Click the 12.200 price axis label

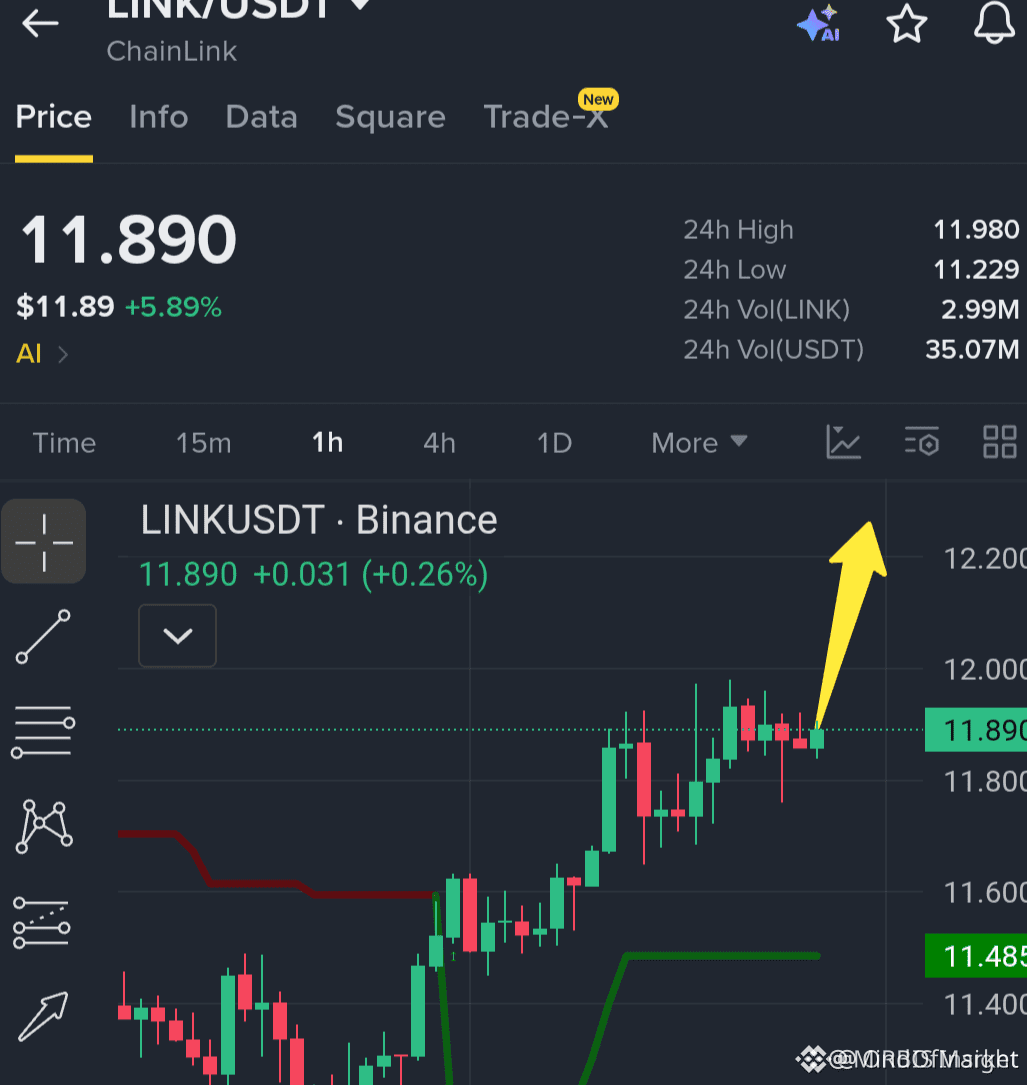click(985, 558)
